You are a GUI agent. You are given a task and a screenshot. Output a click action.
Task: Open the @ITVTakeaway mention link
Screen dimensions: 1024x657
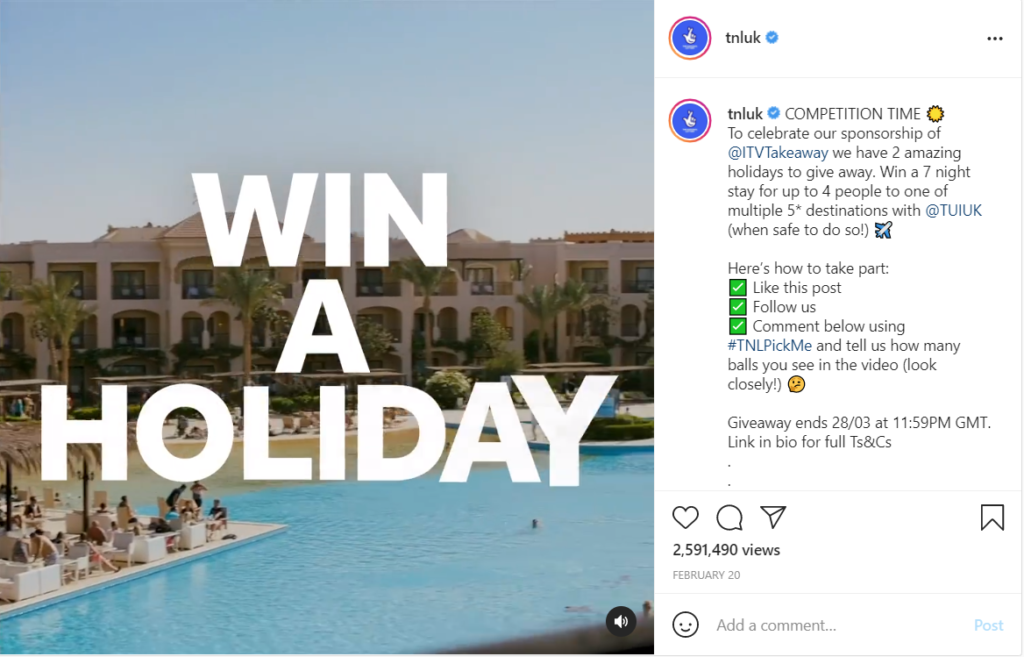click(778, 153)
